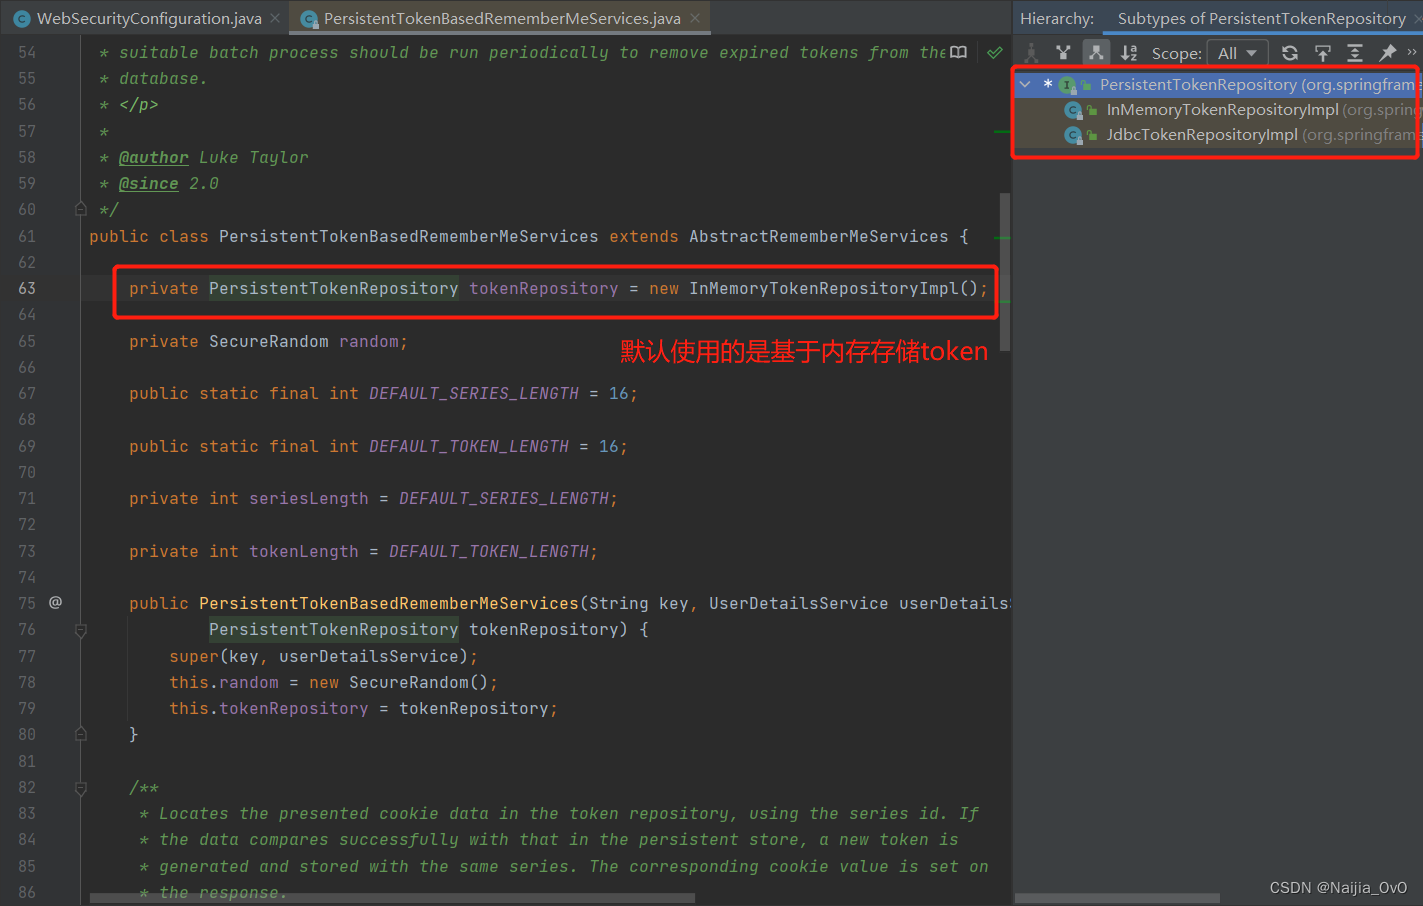Click the interface icon of PersistentTokenRepository

click(1067, 85)
